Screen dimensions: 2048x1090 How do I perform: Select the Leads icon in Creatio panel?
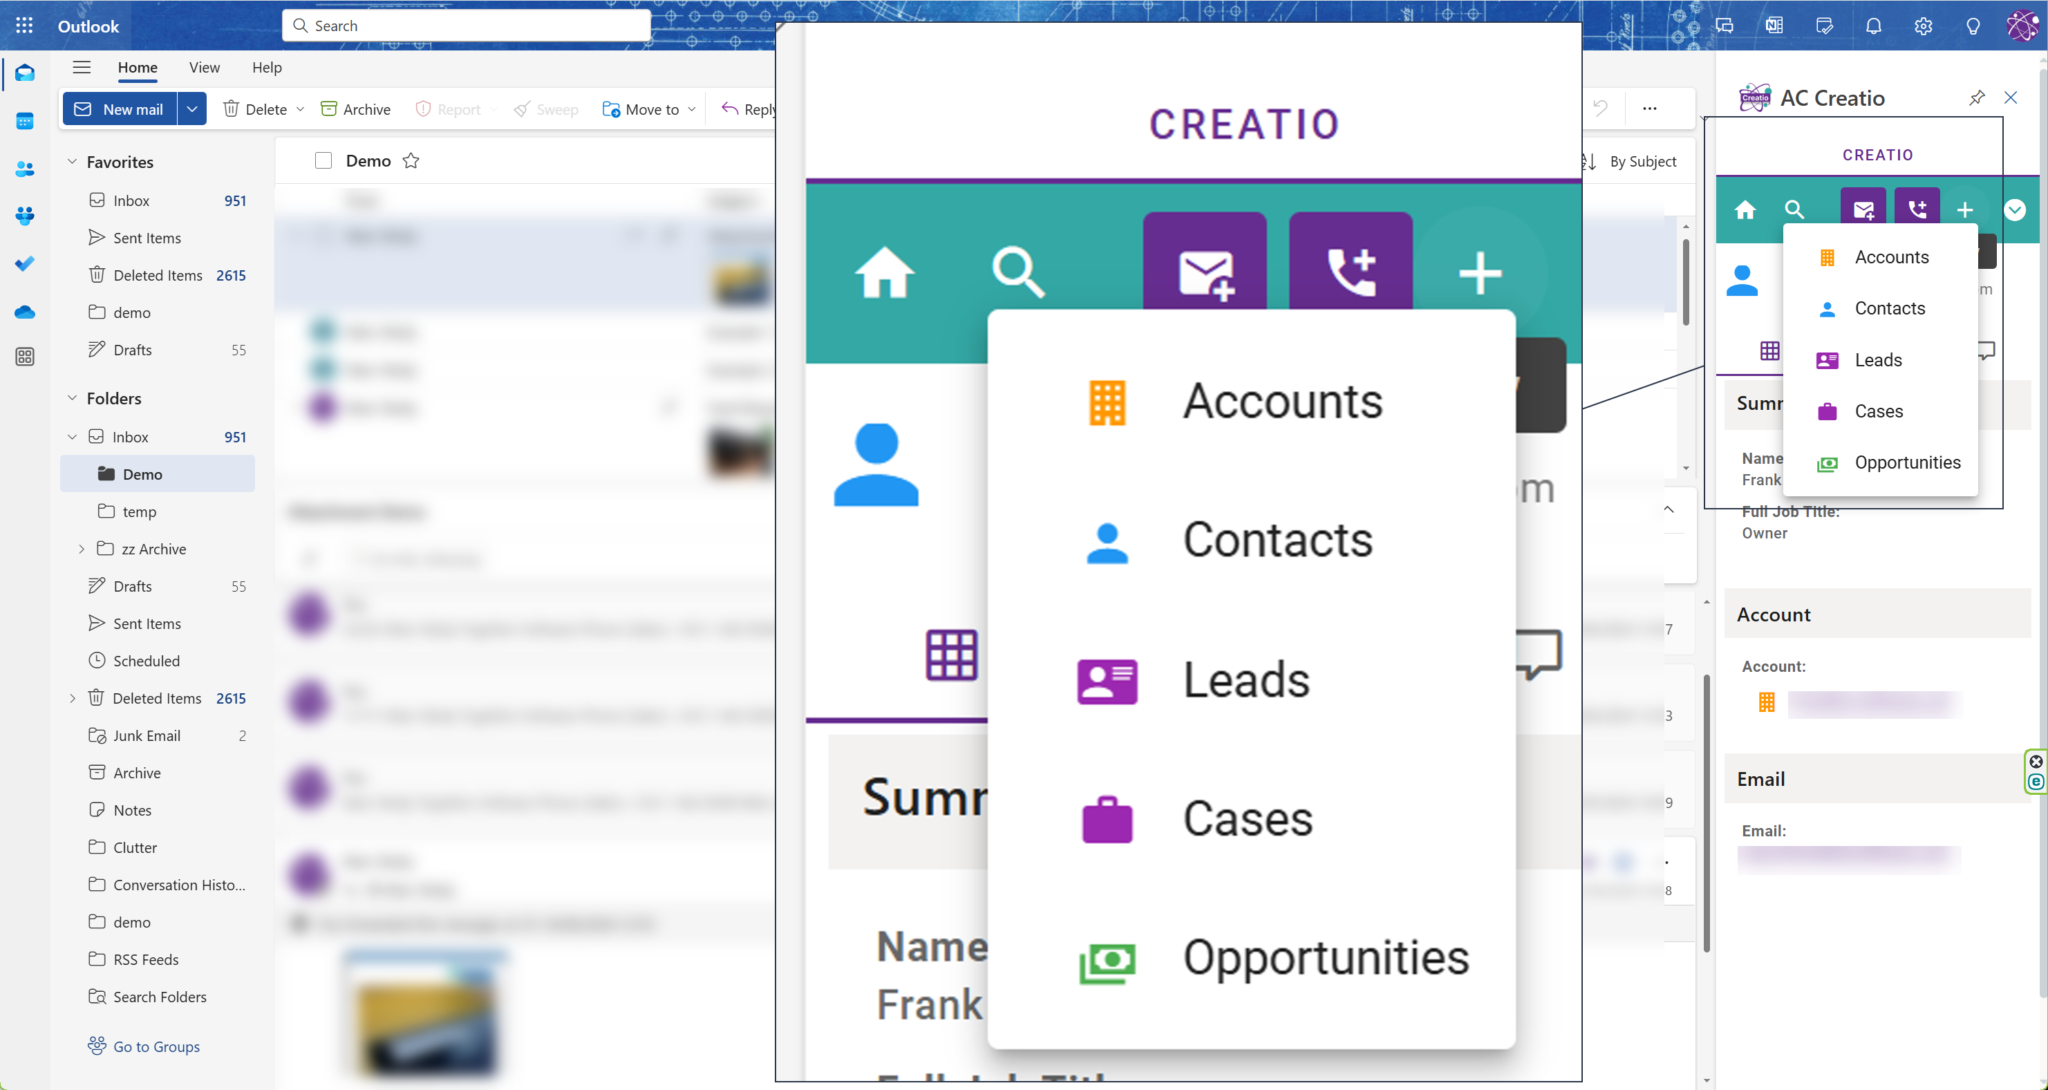tap(1827, 359)
